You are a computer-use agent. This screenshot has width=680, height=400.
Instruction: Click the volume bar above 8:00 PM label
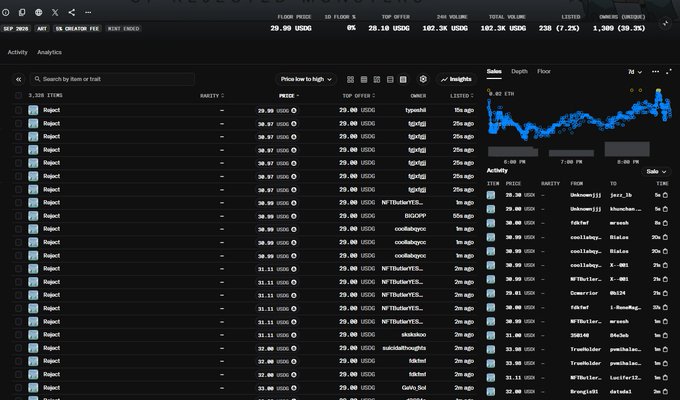pos(627,149)
